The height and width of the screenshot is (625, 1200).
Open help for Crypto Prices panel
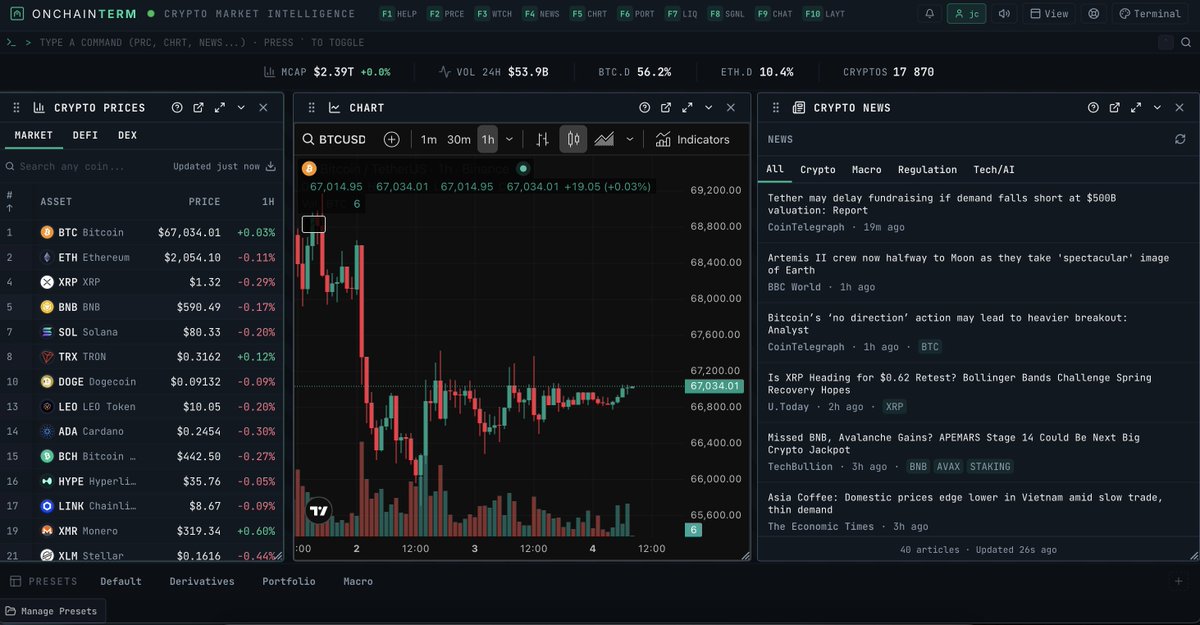[x=177, y=107]
